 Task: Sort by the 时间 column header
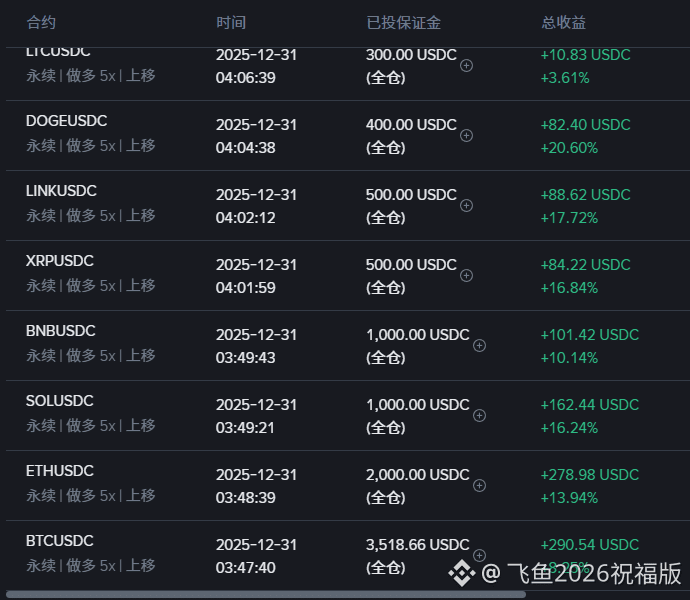(x=230, y=22)
